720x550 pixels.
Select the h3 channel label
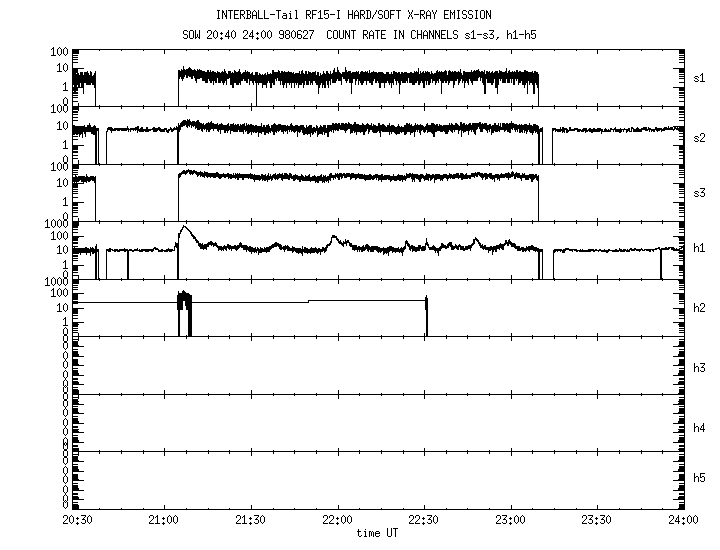click(700, 367)
